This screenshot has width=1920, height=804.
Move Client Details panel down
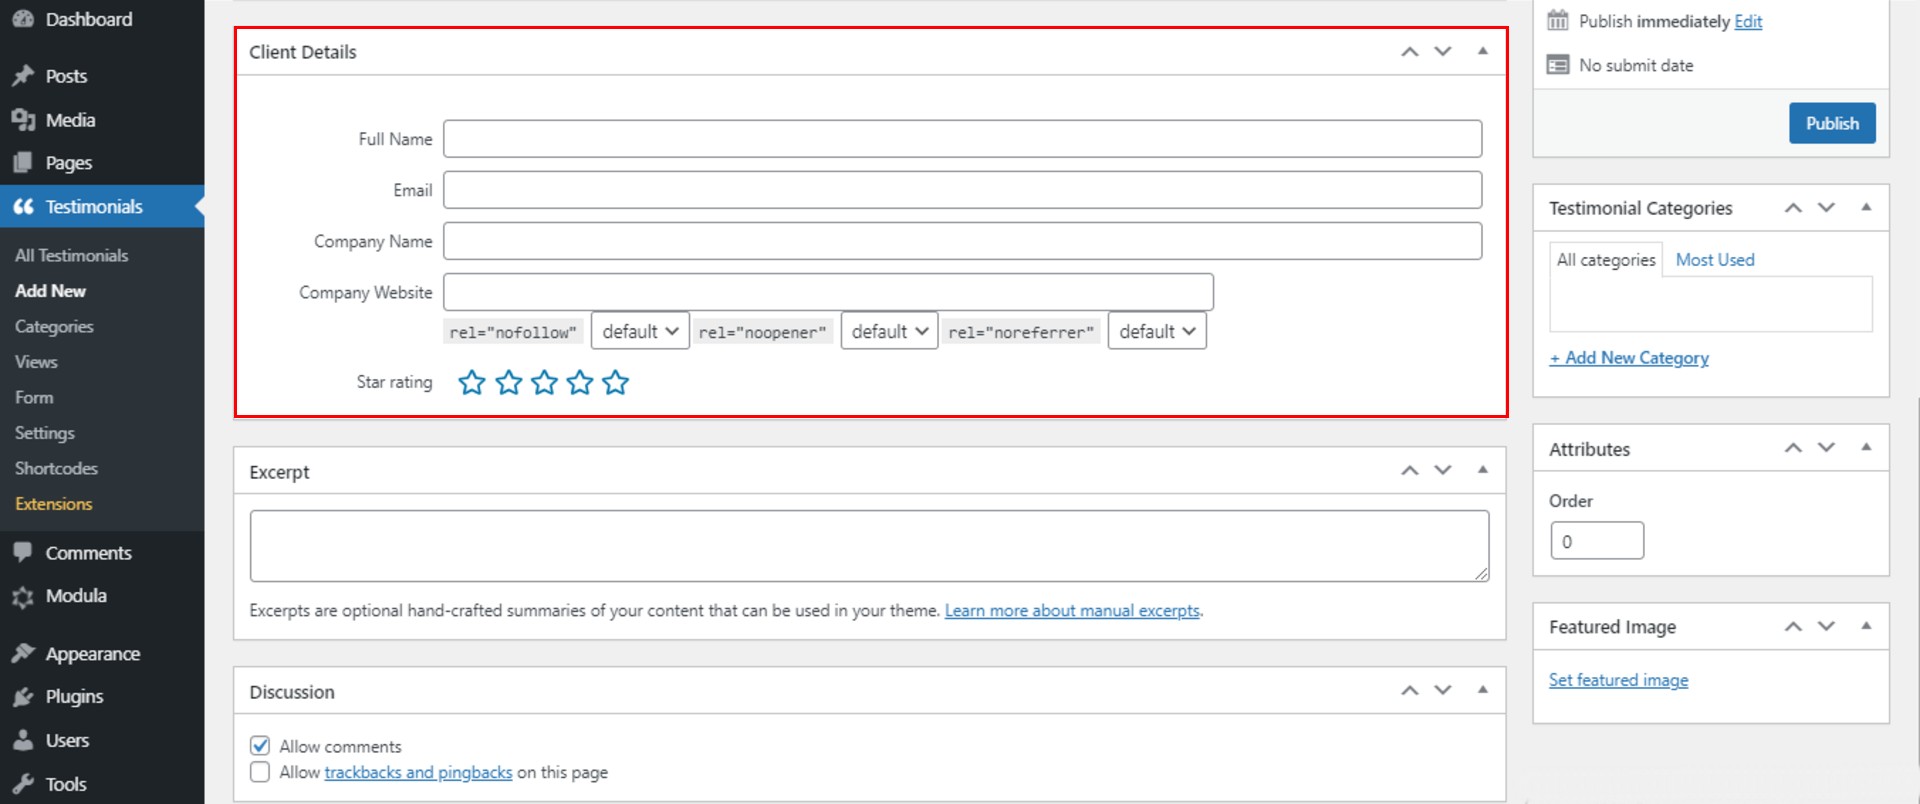[1443, 52]
